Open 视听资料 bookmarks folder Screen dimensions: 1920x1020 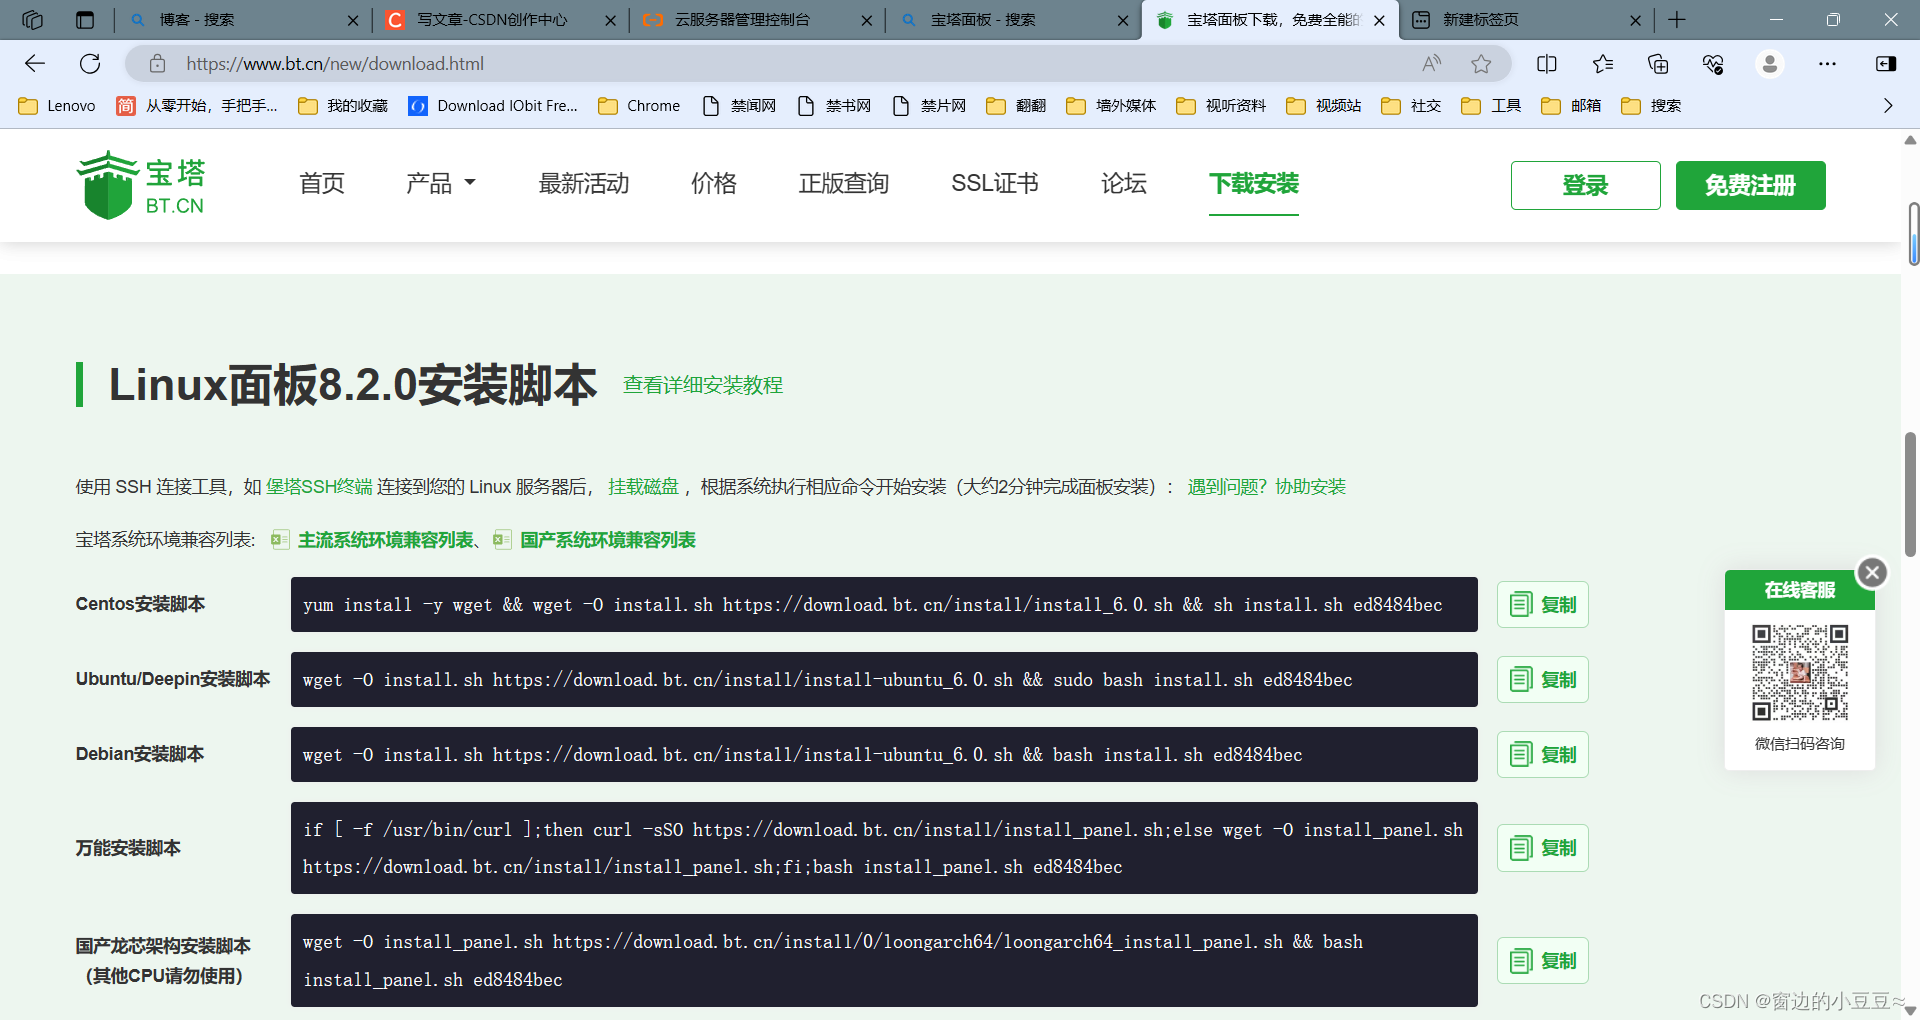(x=1221, y=106)
